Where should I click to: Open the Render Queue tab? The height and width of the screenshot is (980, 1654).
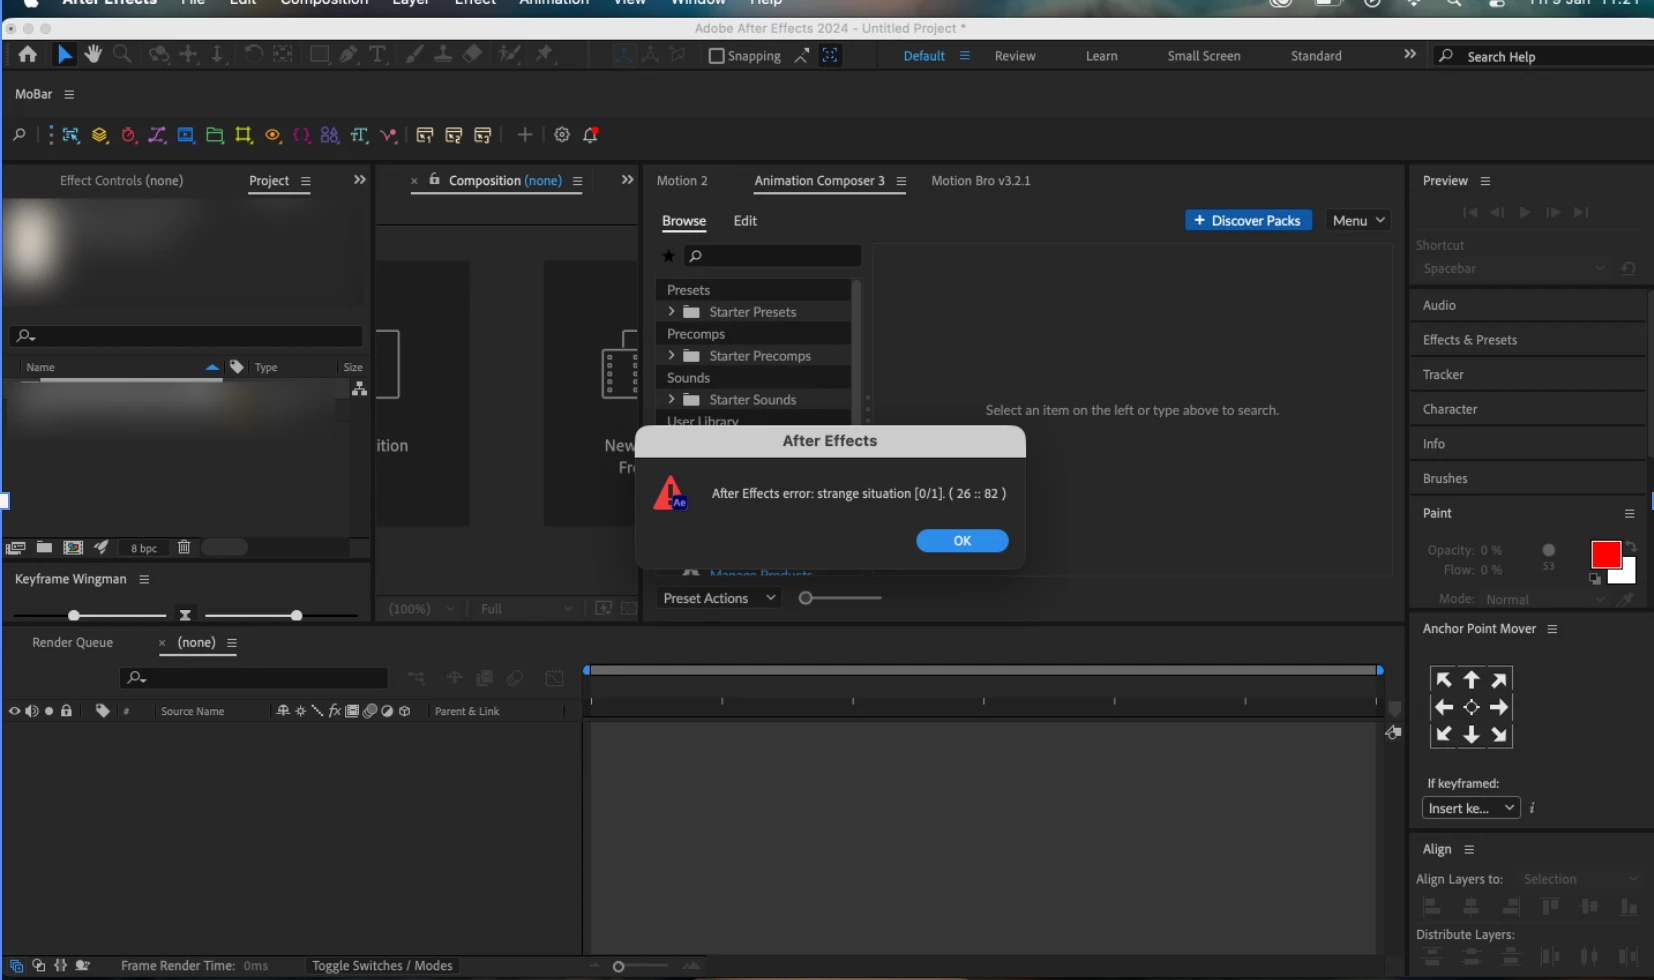click(x=72, y=642)
